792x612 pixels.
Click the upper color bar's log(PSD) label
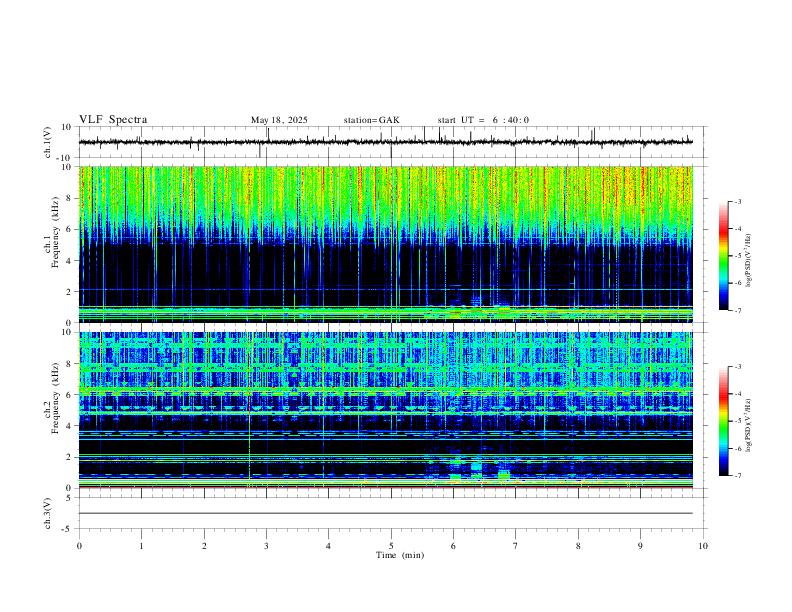click(x=748, y=261)
